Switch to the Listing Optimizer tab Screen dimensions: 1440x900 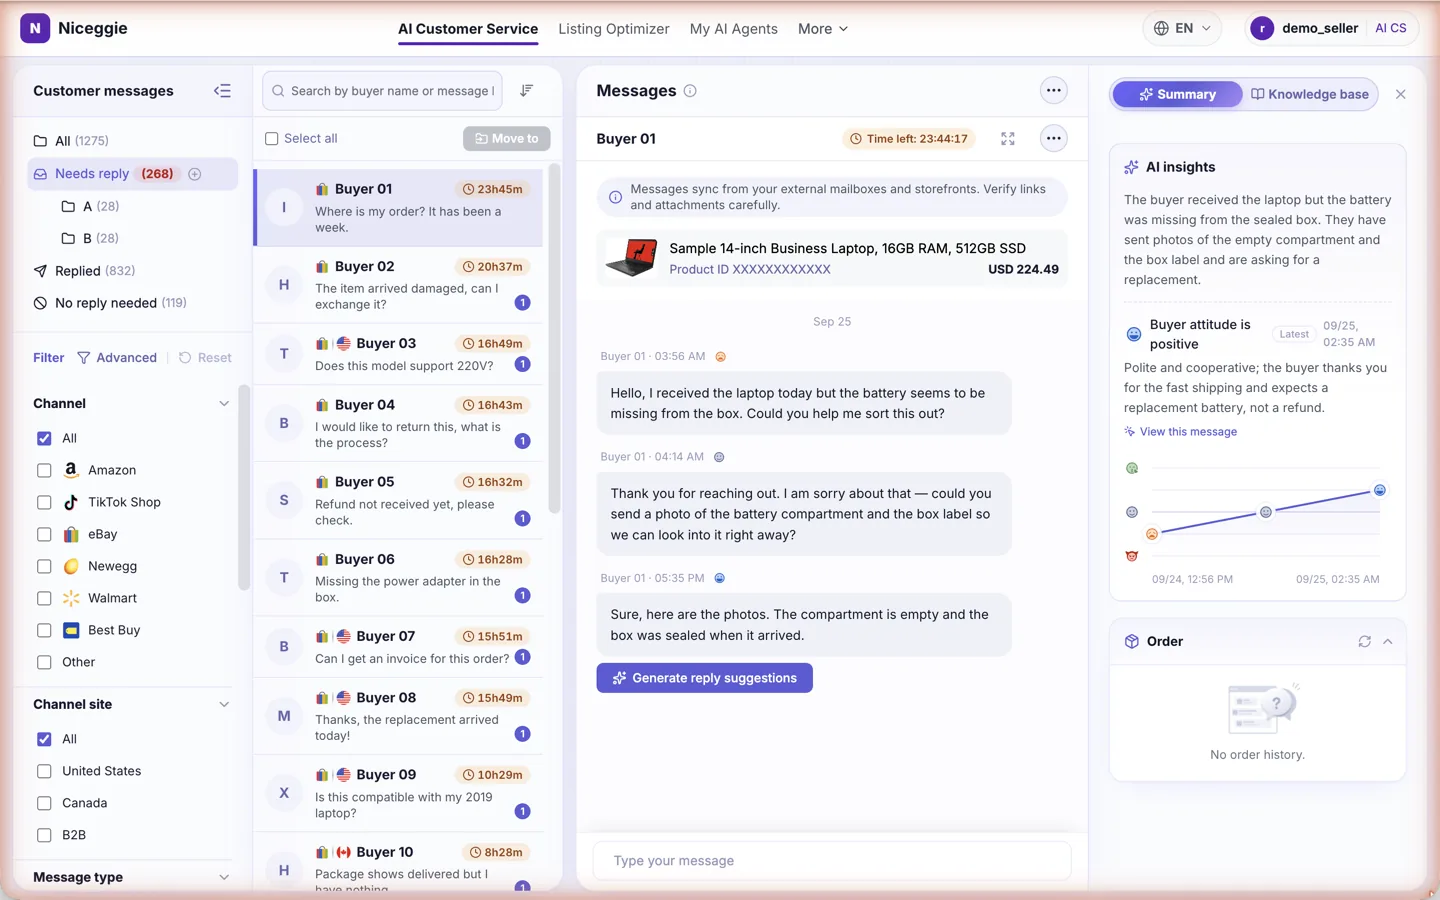614,29
